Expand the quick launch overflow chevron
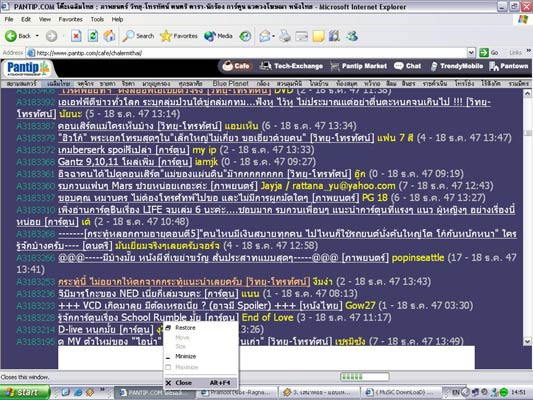 (x=102, y=390)
